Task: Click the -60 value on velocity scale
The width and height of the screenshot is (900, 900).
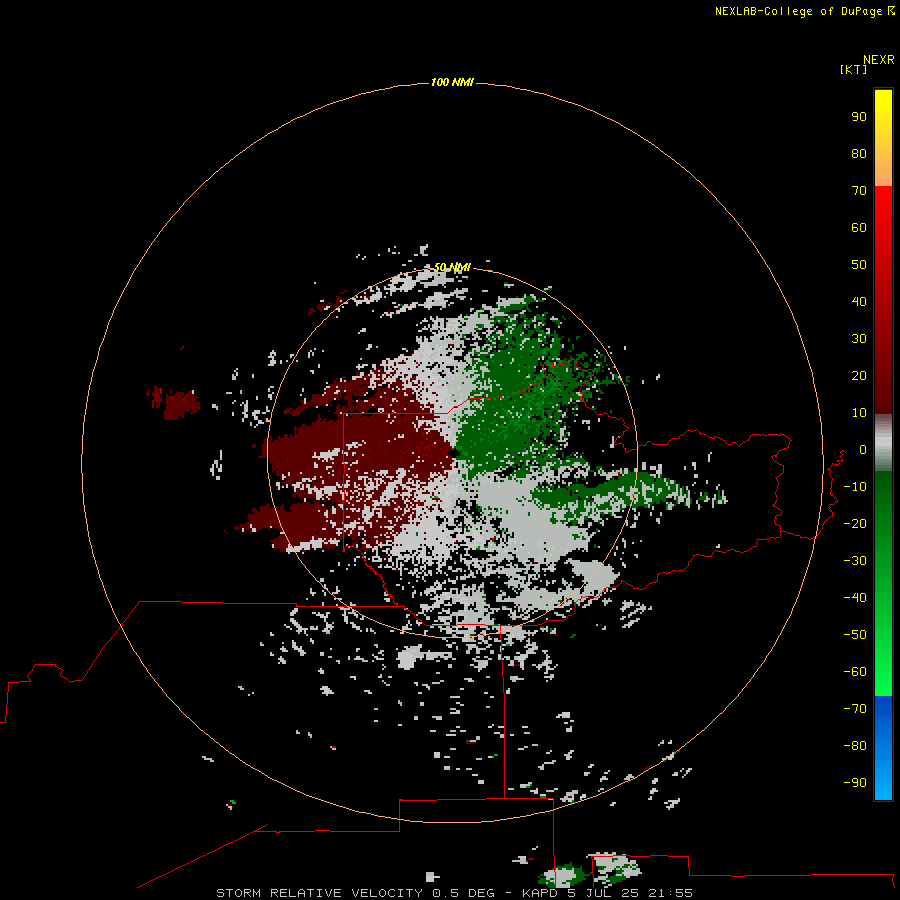Action: click(855, 672)
